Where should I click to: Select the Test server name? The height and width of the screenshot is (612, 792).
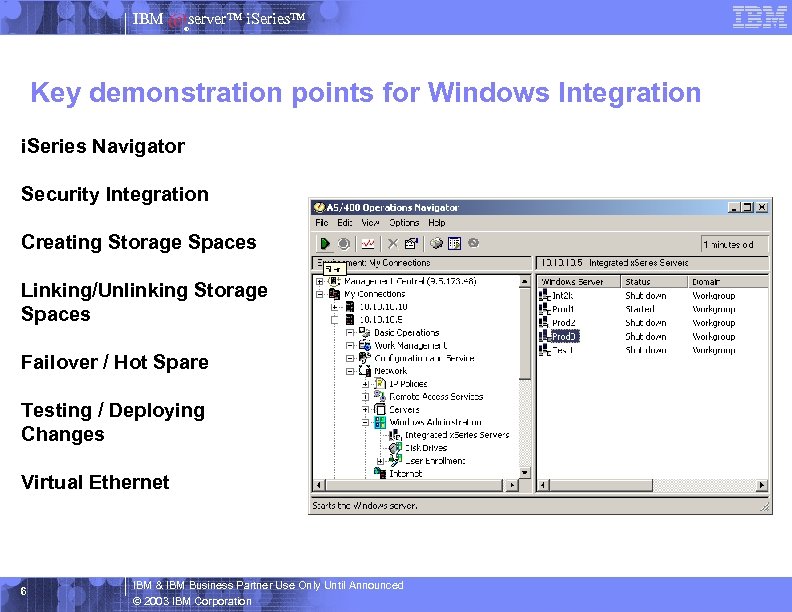tap(562, 349)
